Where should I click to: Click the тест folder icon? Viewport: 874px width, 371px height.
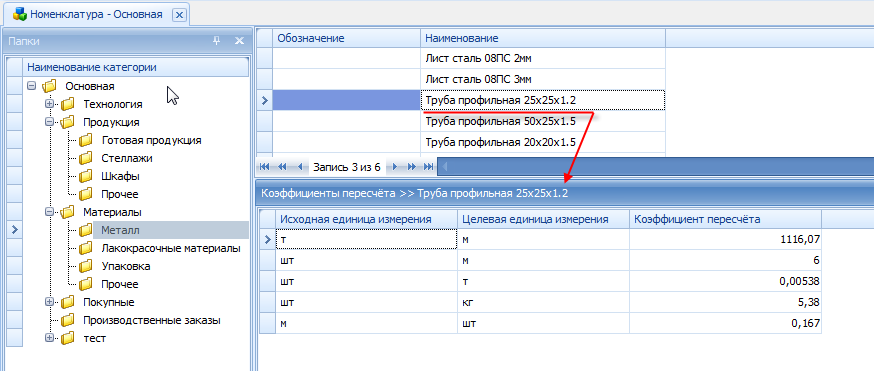tap(67, 338)
